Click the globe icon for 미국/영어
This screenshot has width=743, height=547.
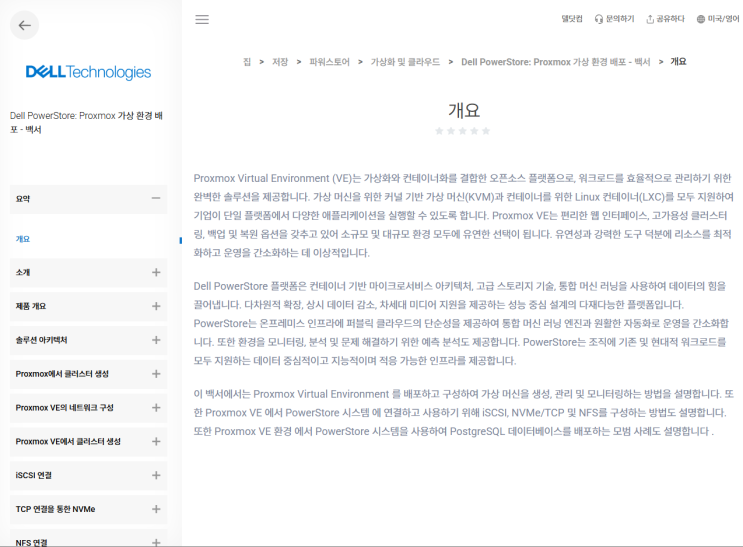click(x=701, y=19)
